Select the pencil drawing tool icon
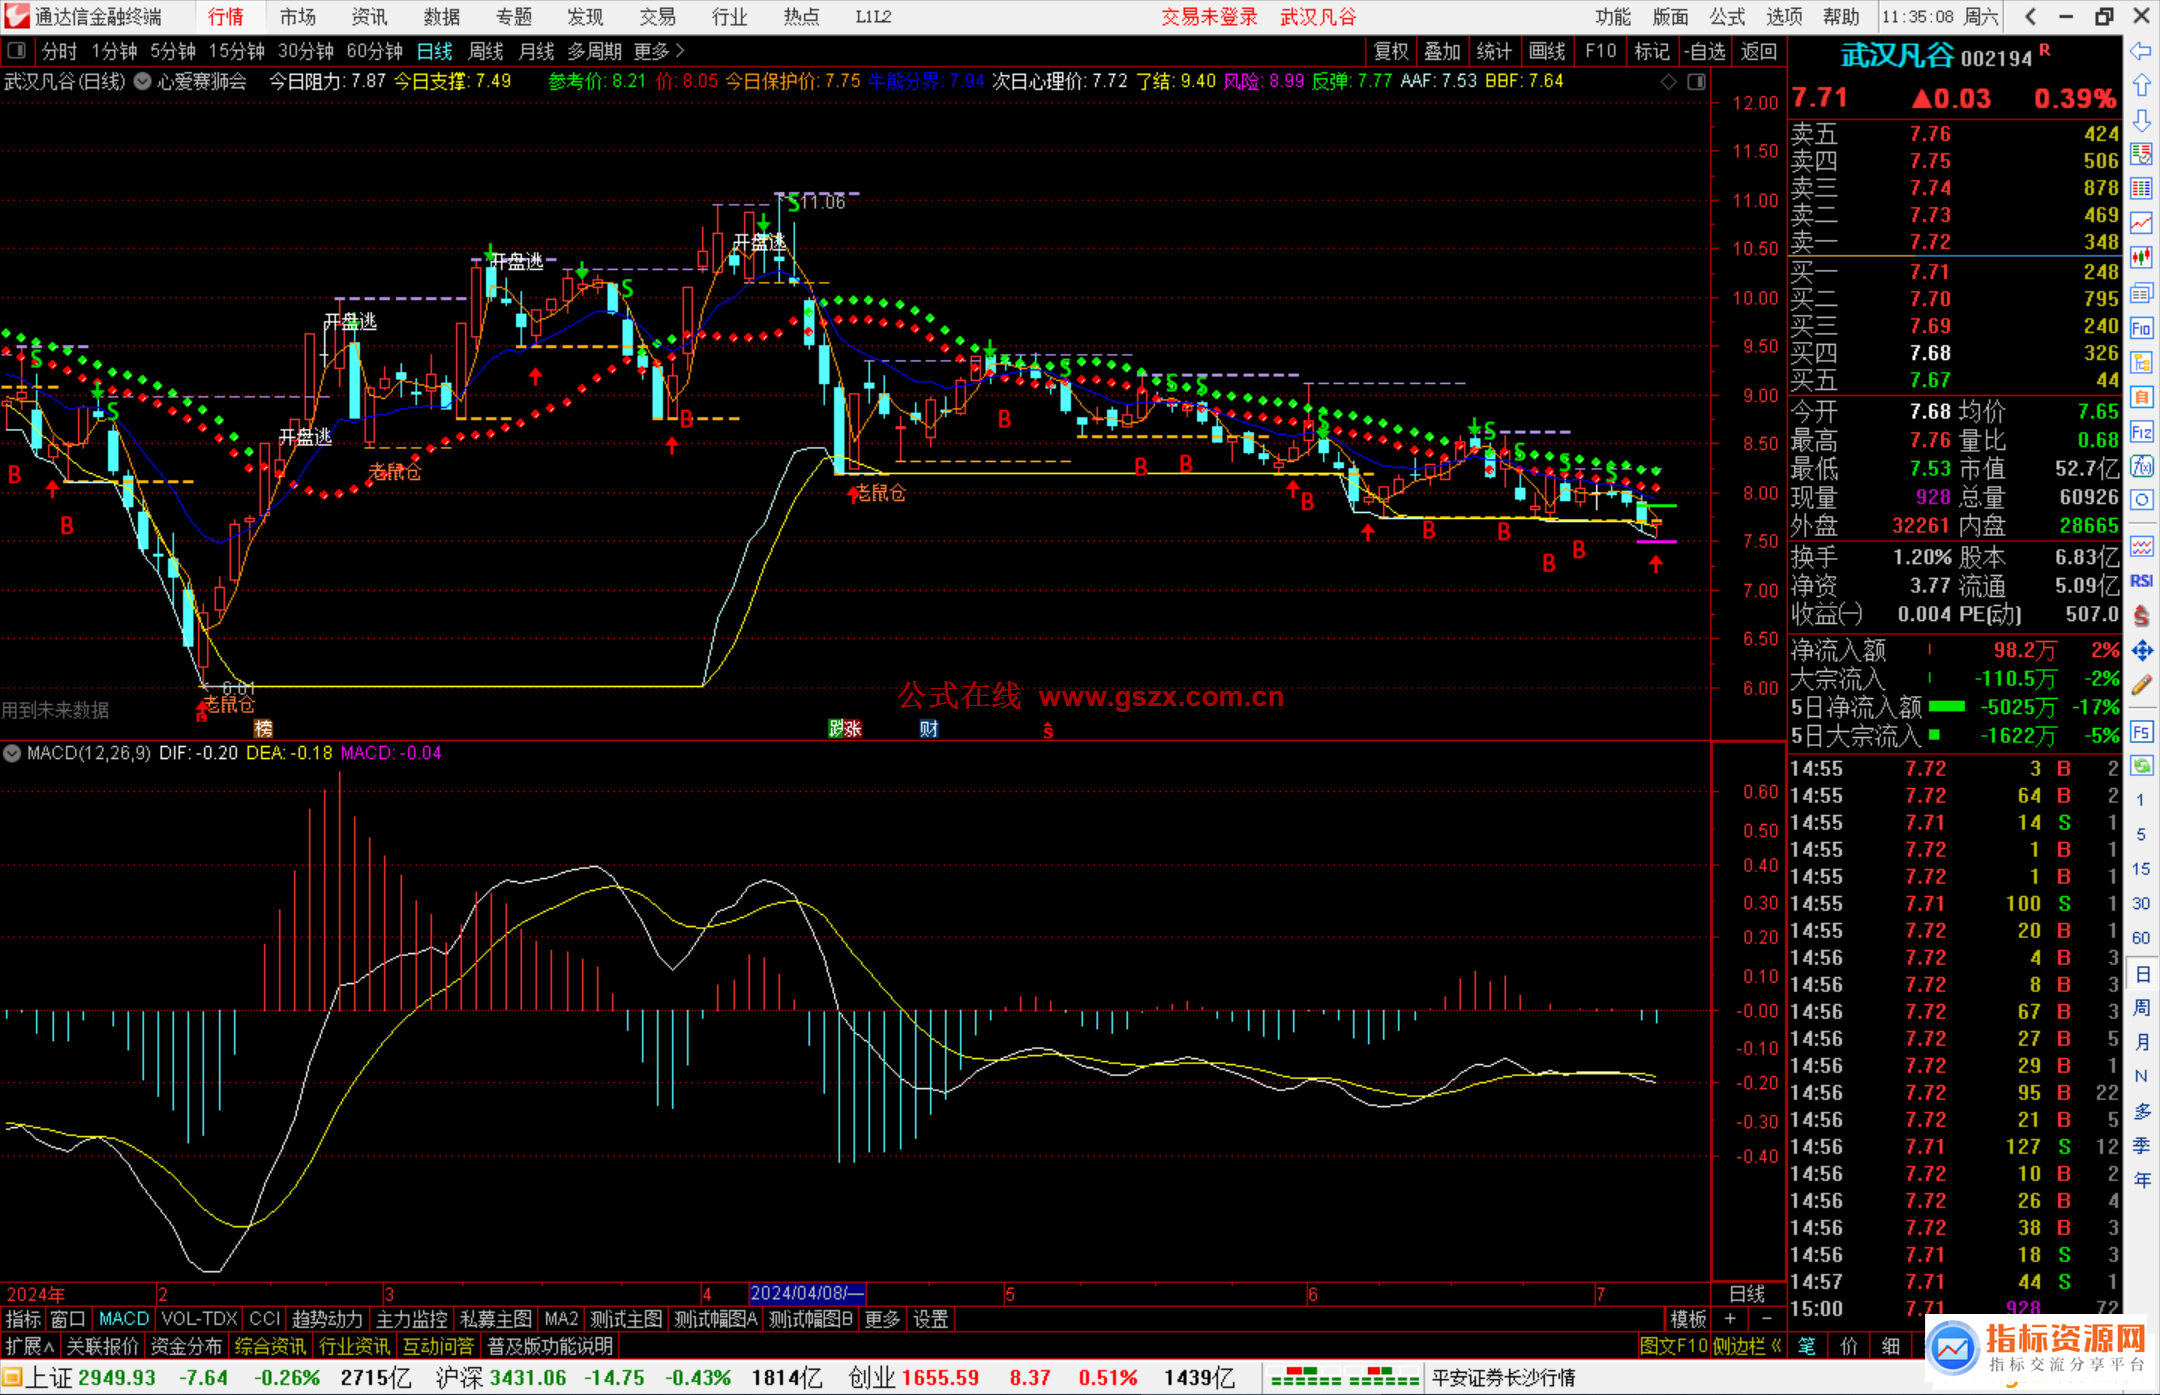Viewport: 2160px width, 1395px height. [2141, 685]
